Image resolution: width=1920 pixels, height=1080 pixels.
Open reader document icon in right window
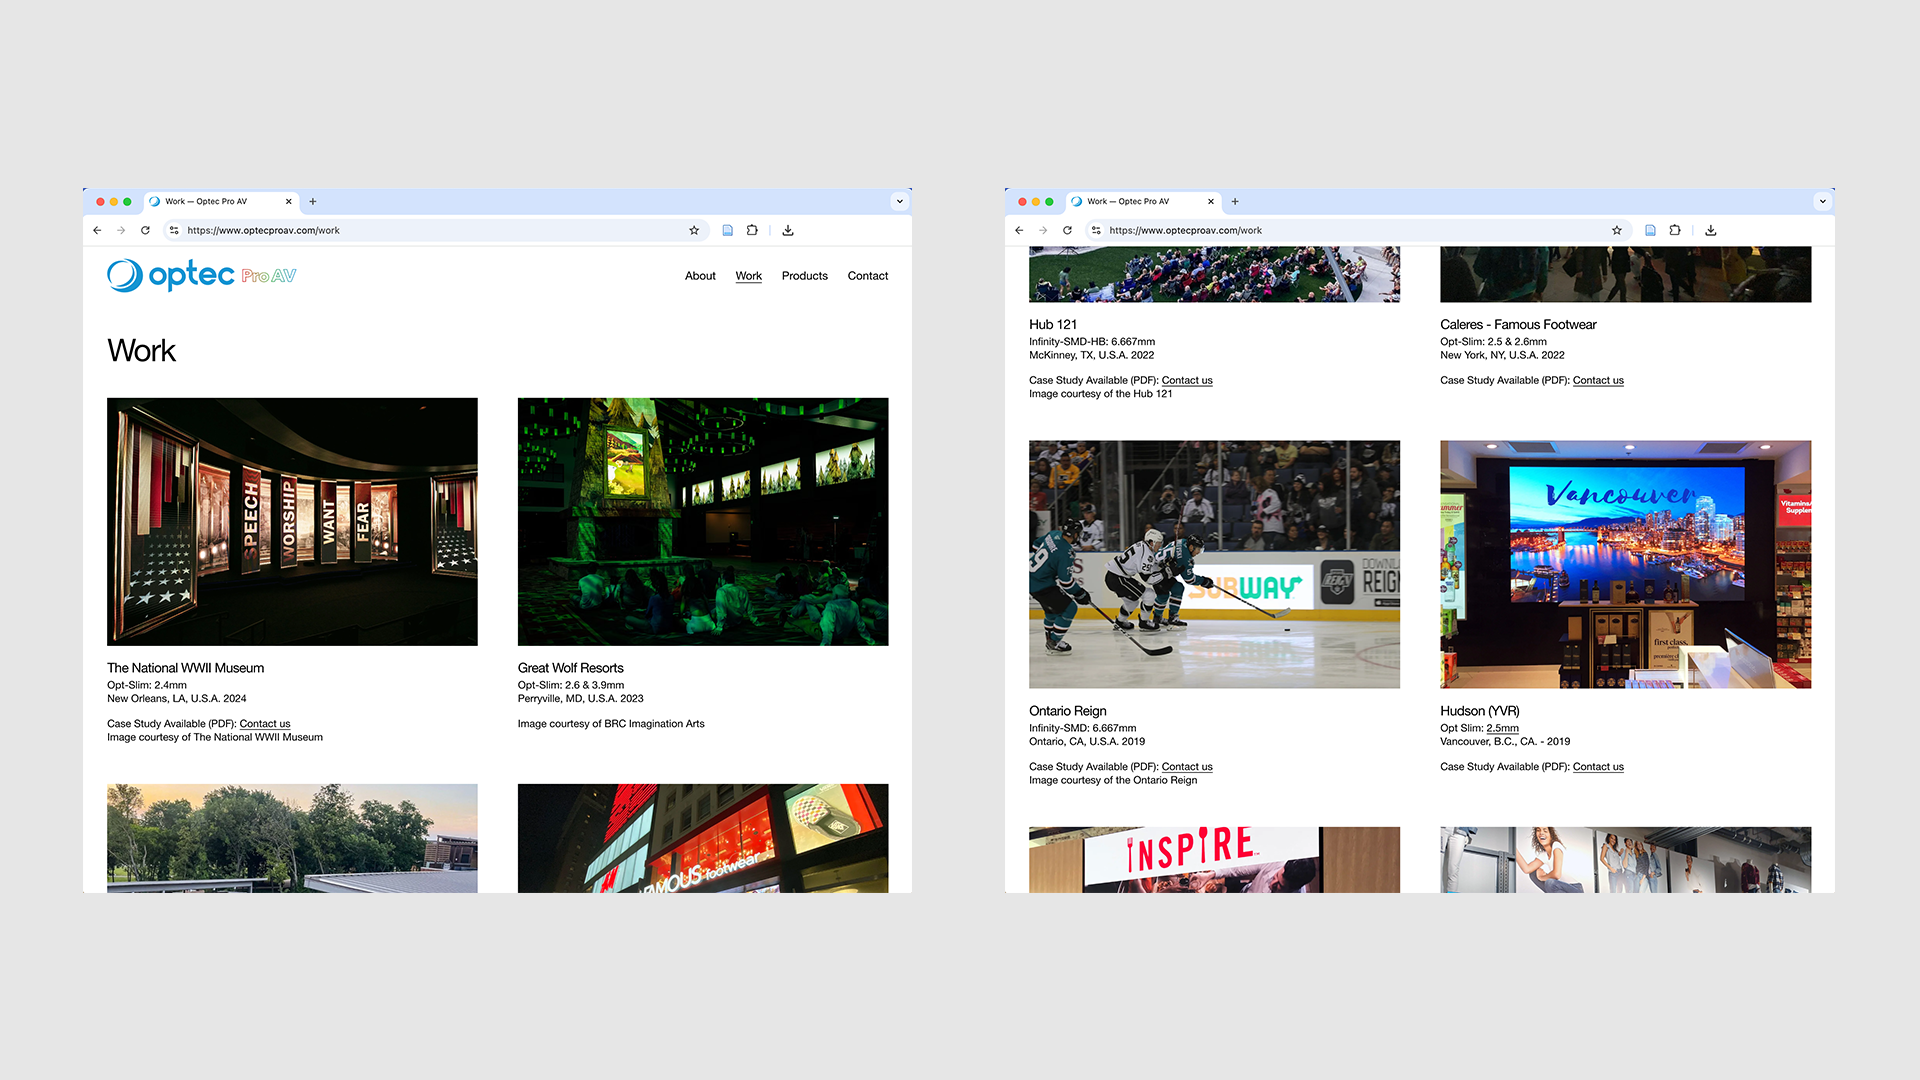click(1651, 230)
